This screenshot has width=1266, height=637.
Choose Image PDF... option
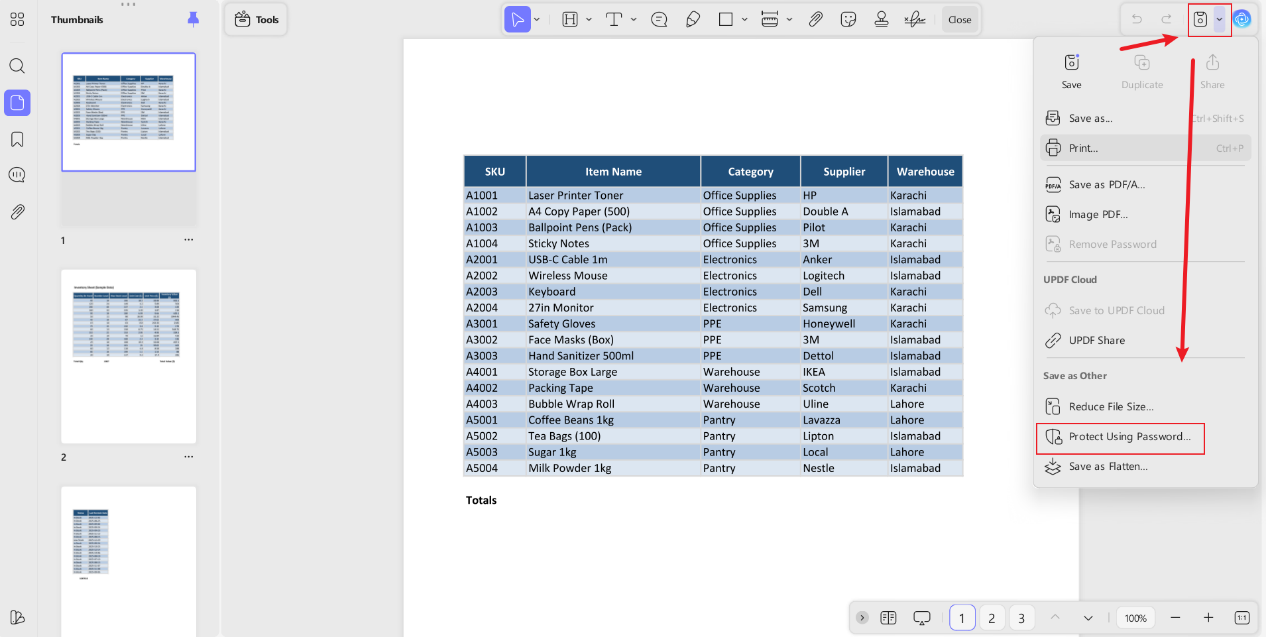coord(1145,214)
